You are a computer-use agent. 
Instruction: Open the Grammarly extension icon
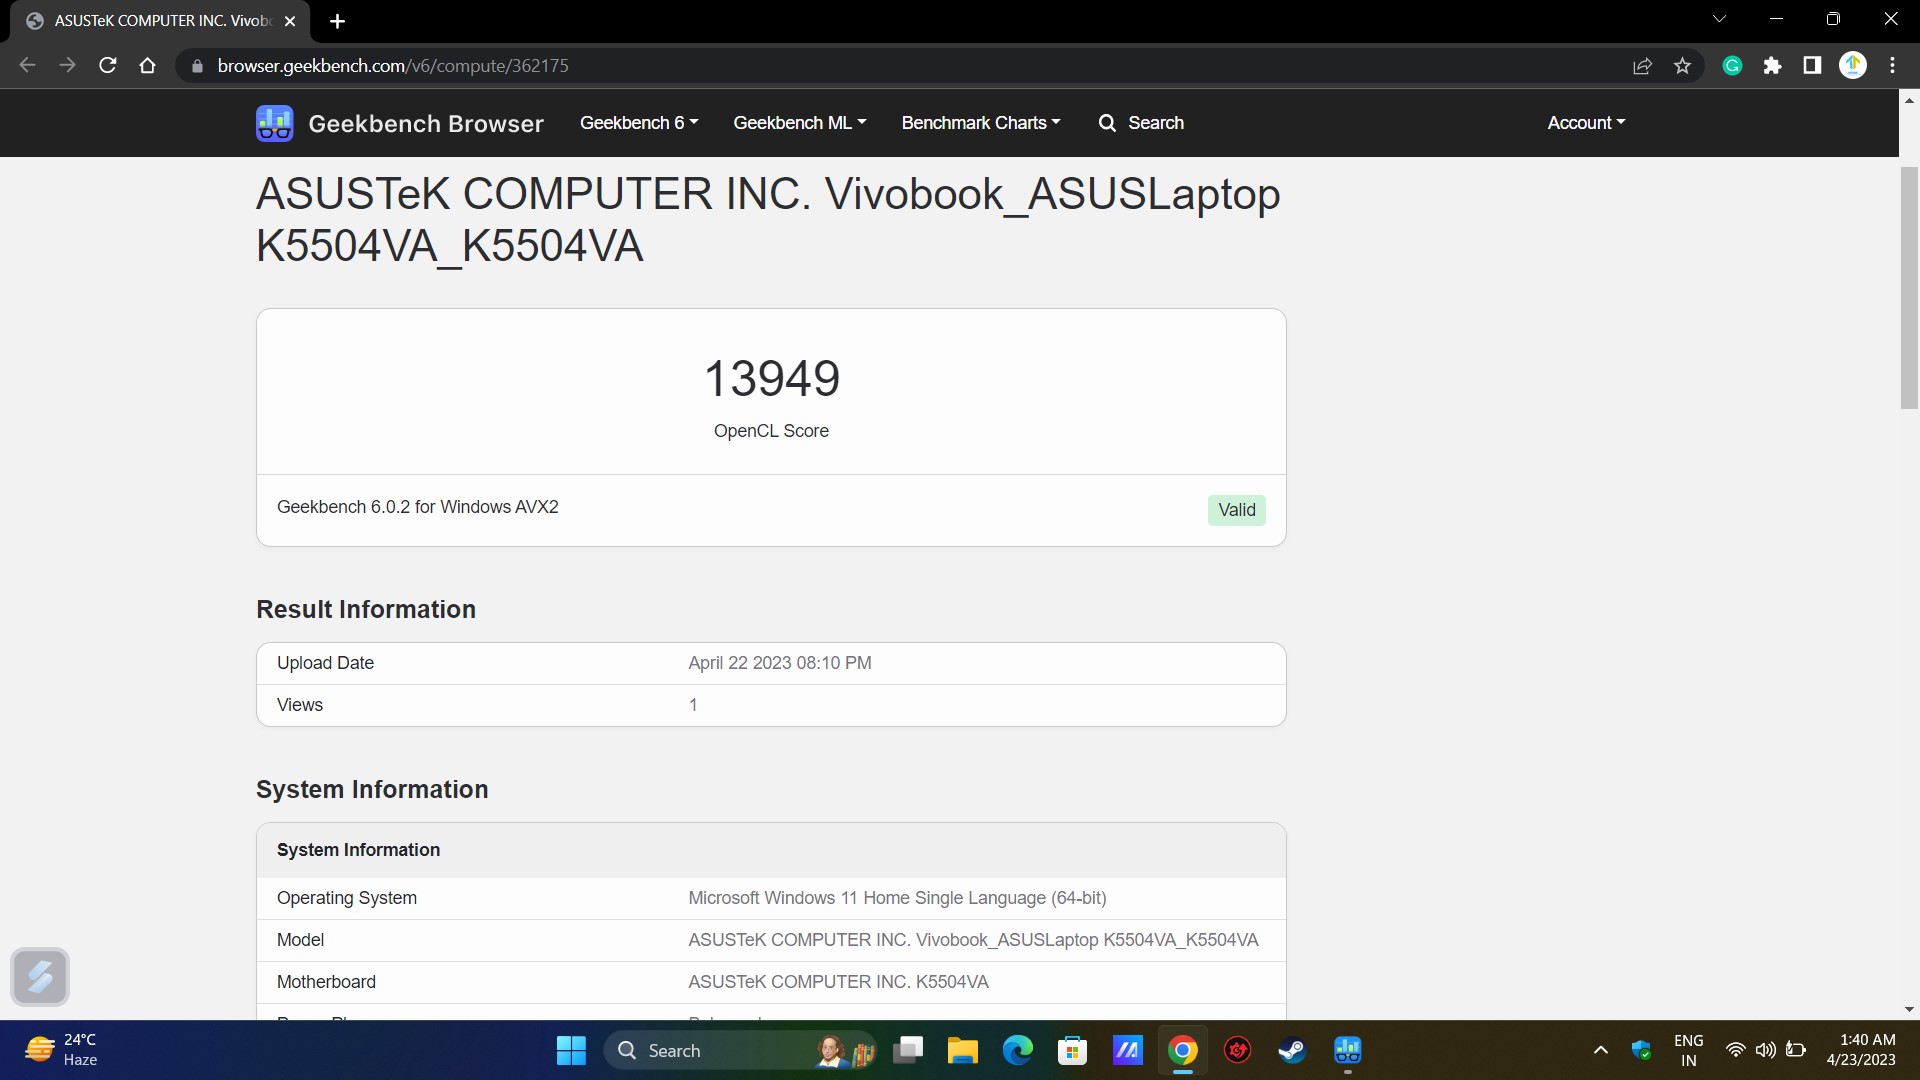pyautogui.click(x=1733, y=66)
